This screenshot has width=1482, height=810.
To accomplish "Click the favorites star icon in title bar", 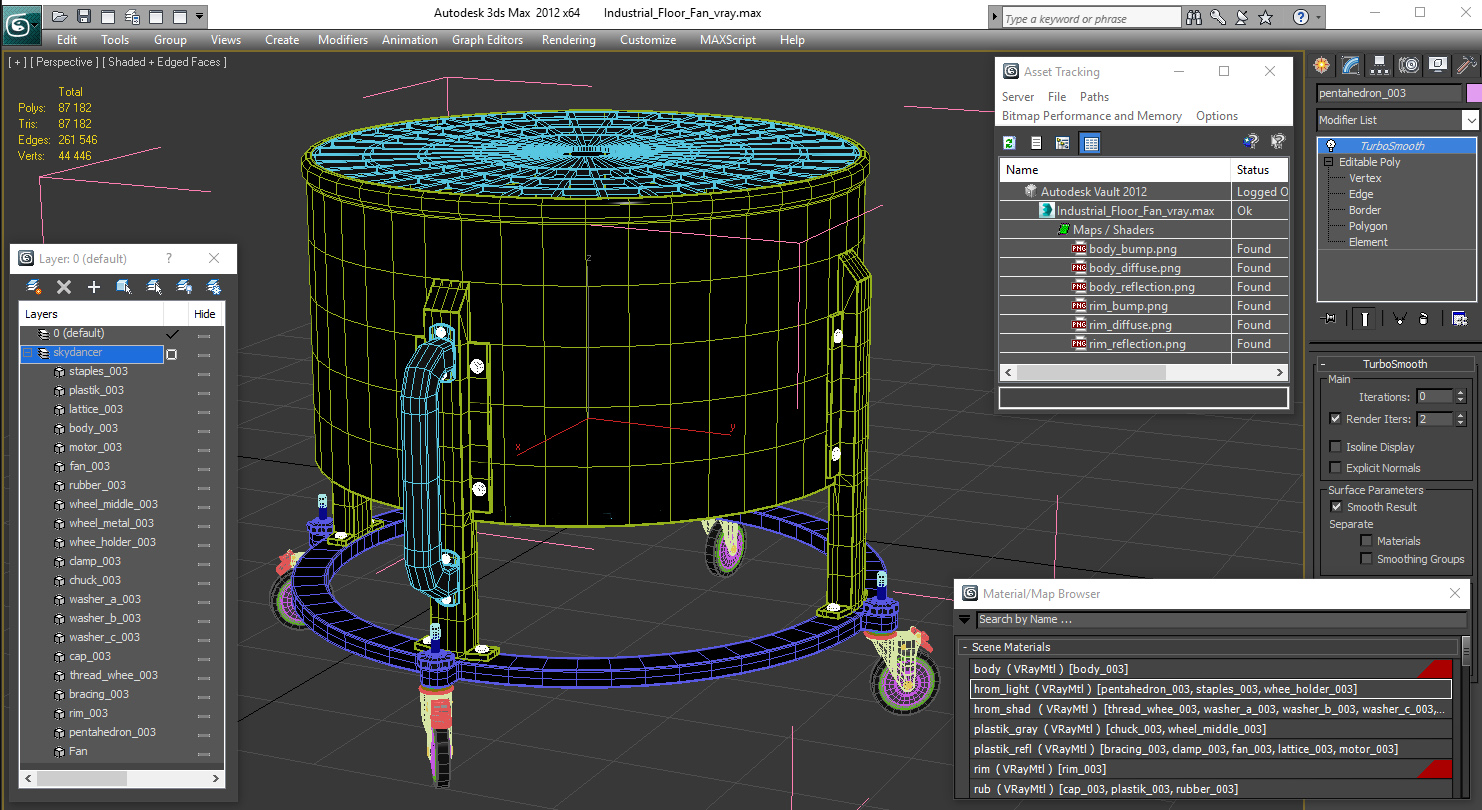I will [x=1265, y=17].
